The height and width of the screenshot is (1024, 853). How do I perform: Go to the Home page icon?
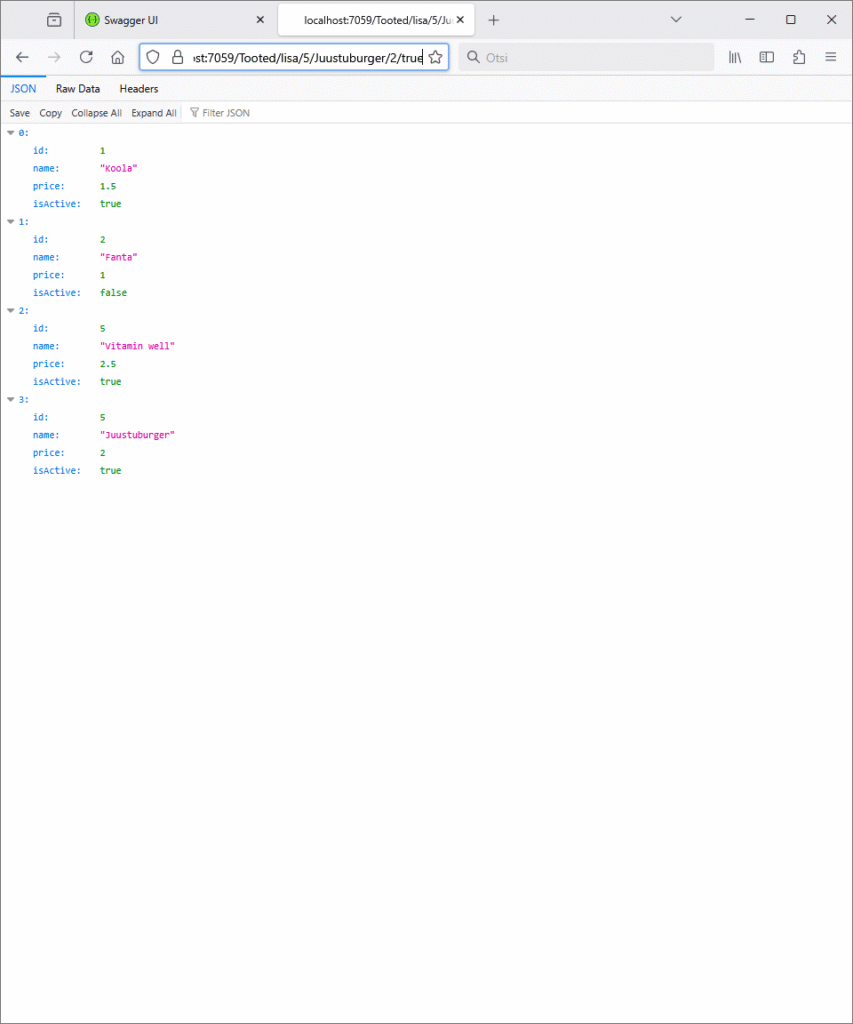point(117,57)
